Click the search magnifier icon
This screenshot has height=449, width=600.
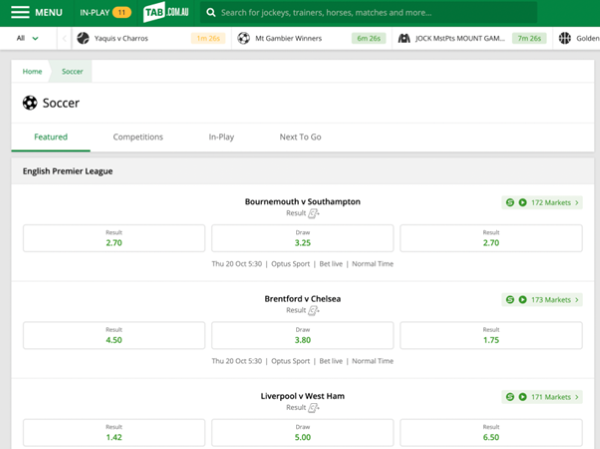pos(210,13)
